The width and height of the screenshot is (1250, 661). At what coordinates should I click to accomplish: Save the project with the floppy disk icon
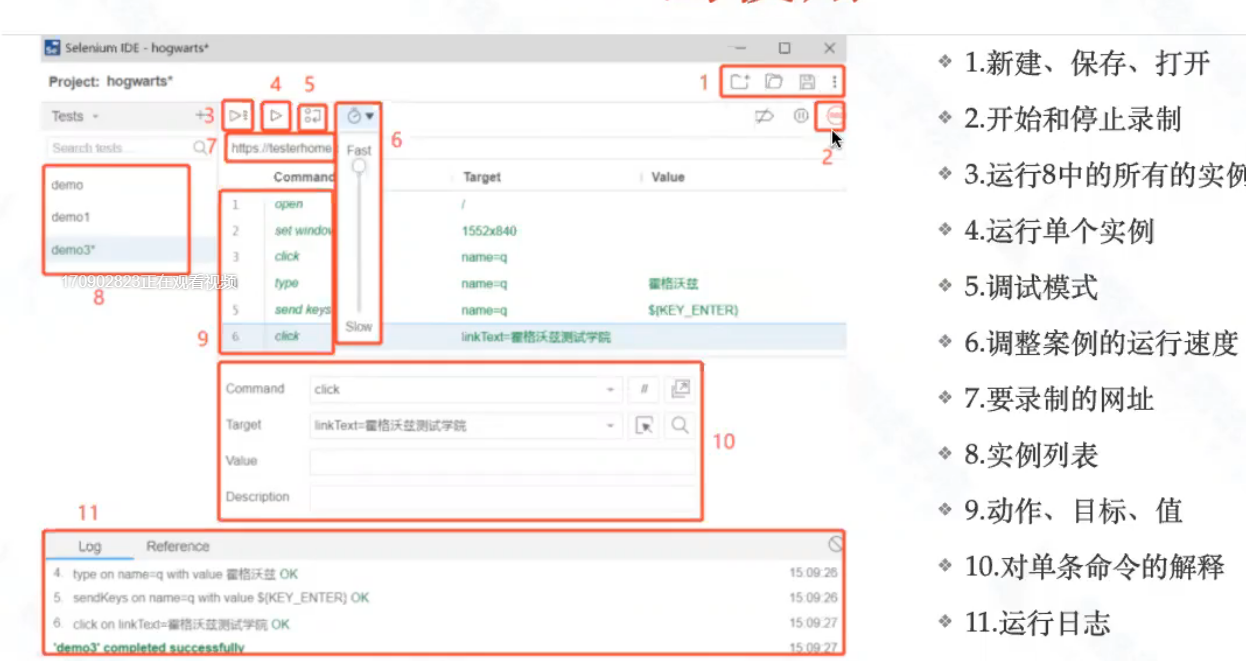pyautogui.click(x=807, y=82)
